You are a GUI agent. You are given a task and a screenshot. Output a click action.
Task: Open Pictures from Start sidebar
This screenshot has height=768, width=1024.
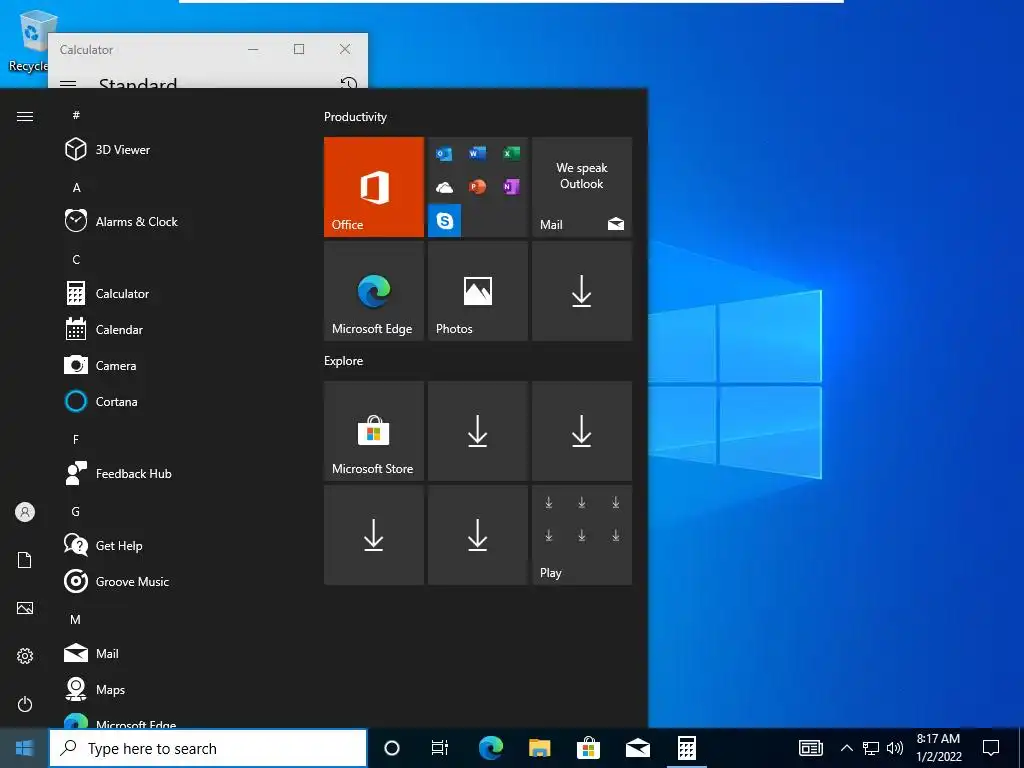25,608
